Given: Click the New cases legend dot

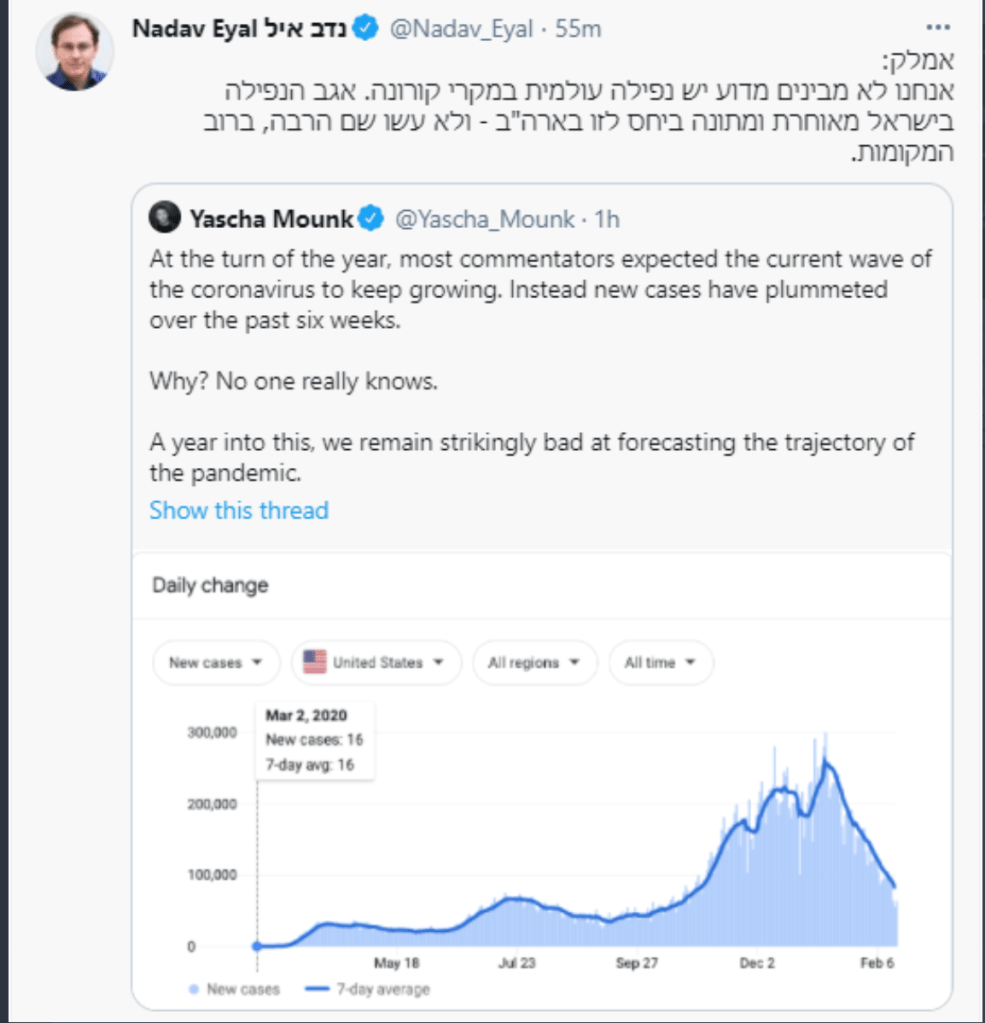Looking at the screenshot, I should point(193,990).
